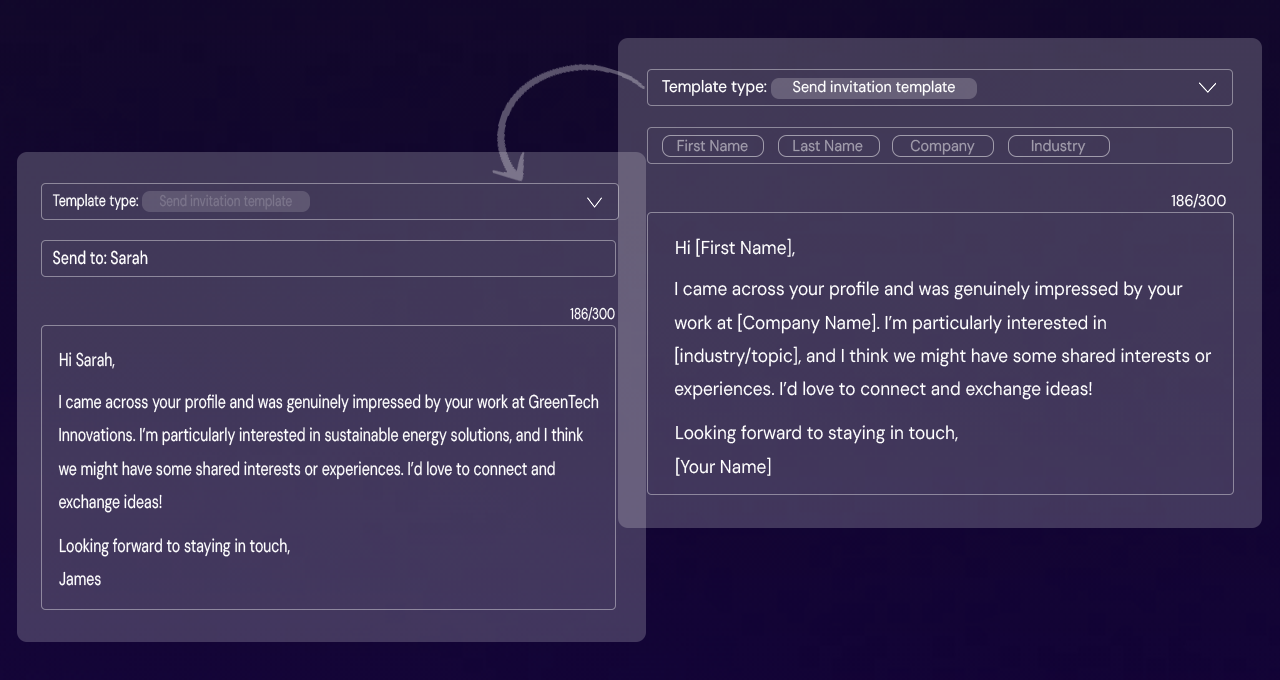Image resolution: width=1280 pixels, height=680 pixels.
Task: Insert the Last Name placeholder chip
Action: [x=828, y=145]
